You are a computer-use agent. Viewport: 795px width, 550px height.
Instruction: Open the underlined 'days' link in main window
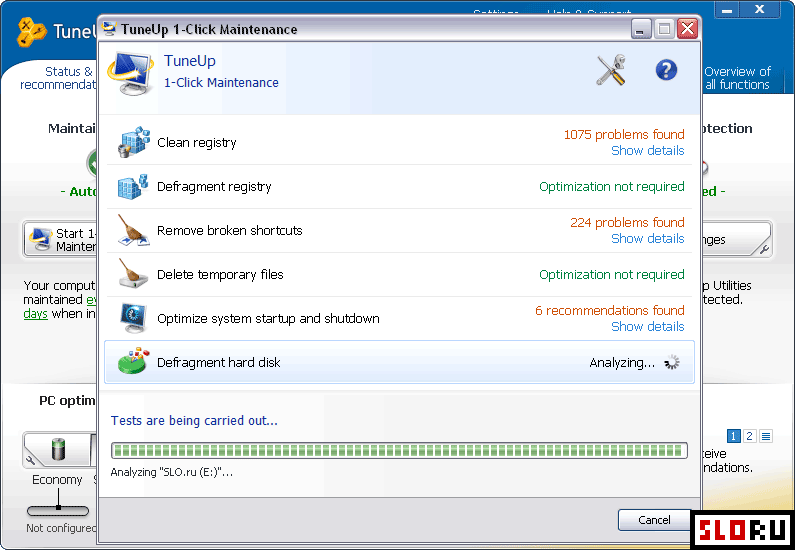click(35, 314)
